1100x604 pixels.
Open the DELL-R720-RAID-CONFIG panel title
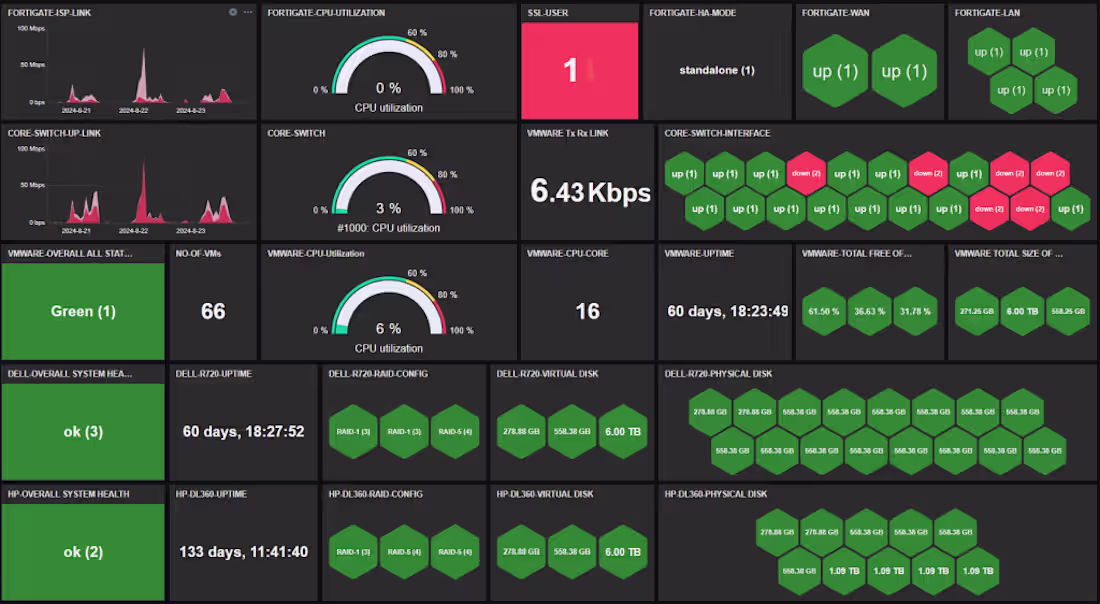pos(378,374)
